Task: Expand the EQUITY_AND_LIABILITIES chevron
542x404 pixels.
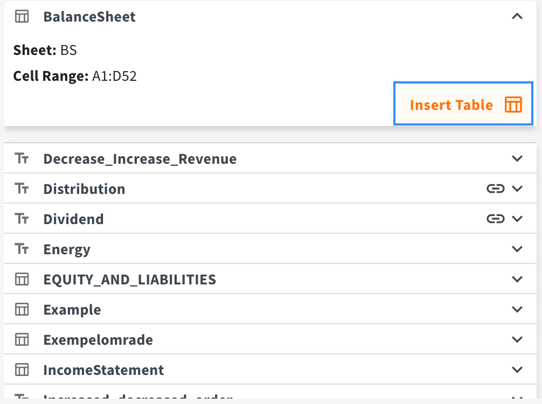Action: (517, 279)
